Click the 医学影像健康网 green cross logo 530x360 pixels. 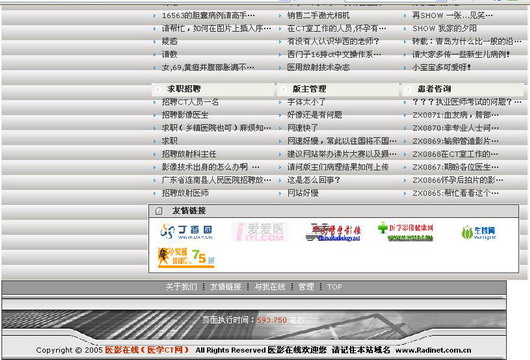point(406,232)
